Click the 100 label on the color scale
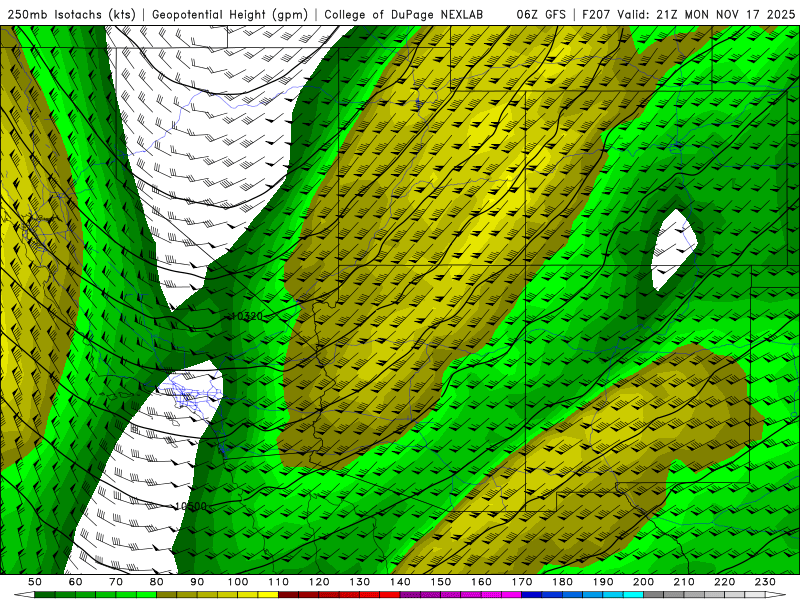This screenshot has height=600, width=800. coord(238,582)
